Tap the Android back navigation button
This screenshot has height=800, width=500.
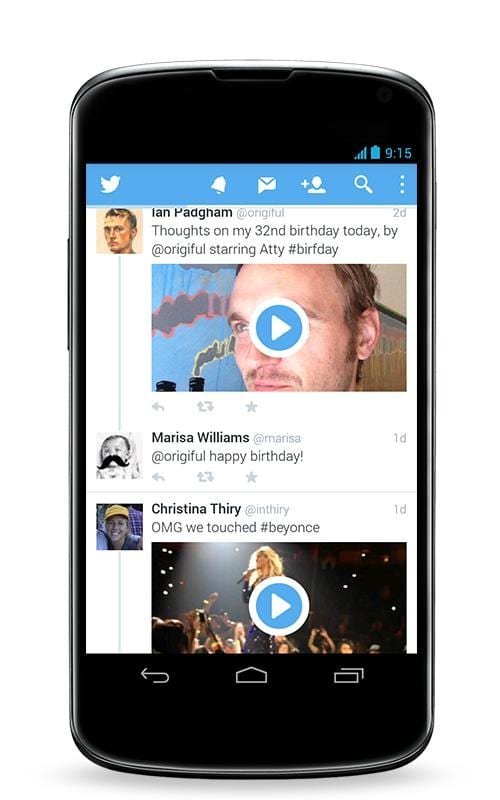coord(155,676)
